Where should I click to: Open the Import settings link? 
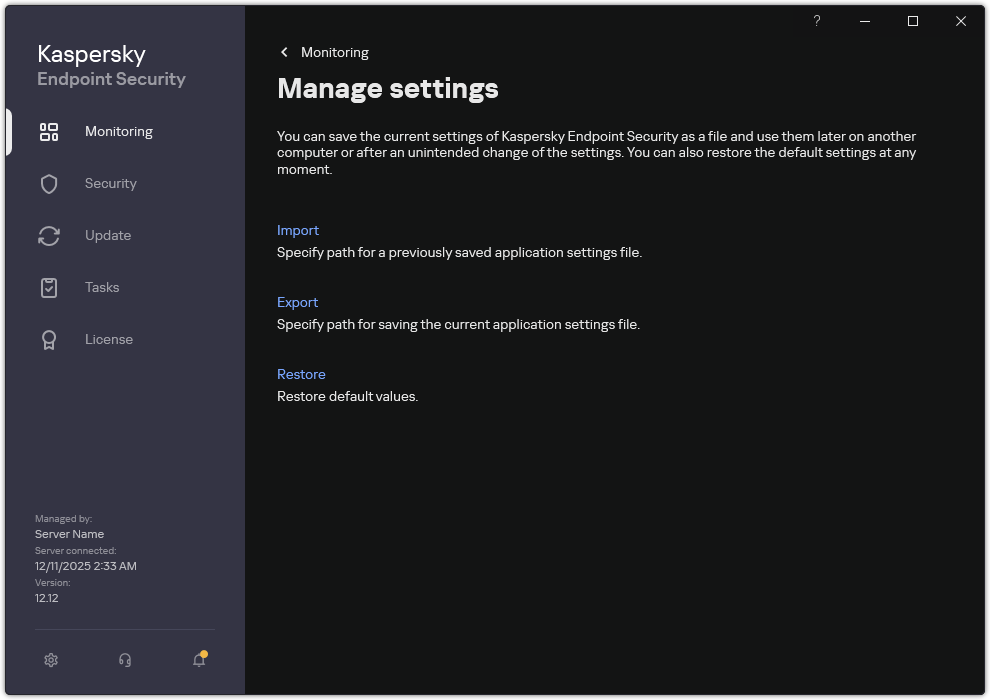click(x=298, y=230)
